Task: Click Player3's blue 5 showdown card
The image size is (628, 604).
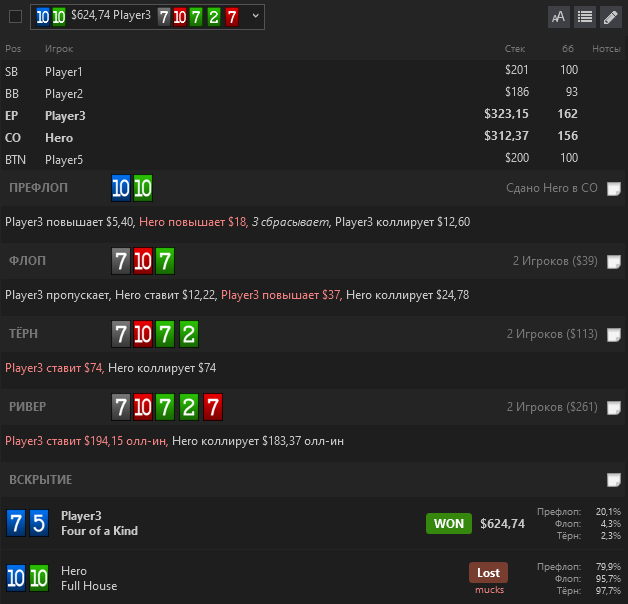Action: pyautogui.click(x=39, y=523)
